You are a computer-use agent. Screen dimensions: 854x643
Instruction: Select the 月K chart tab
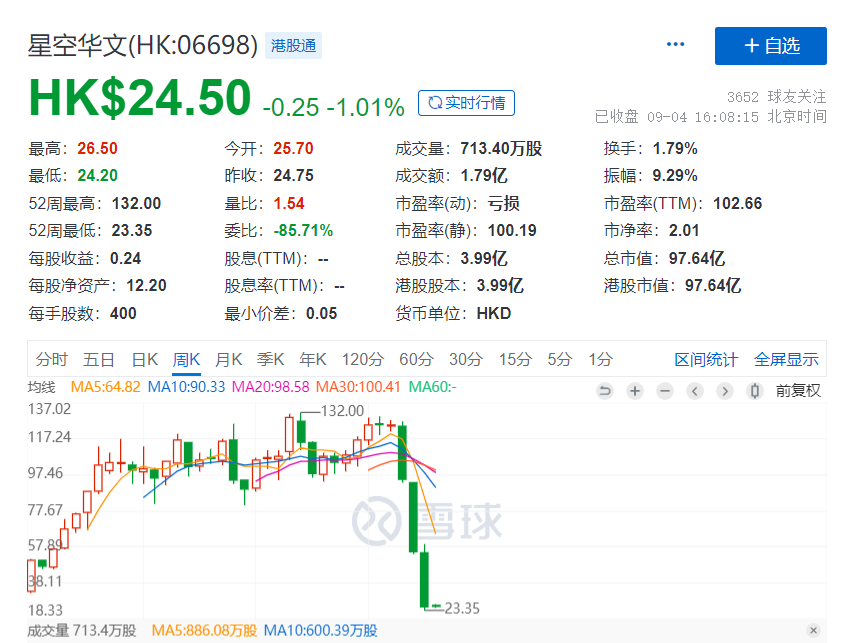coord(229,360)
